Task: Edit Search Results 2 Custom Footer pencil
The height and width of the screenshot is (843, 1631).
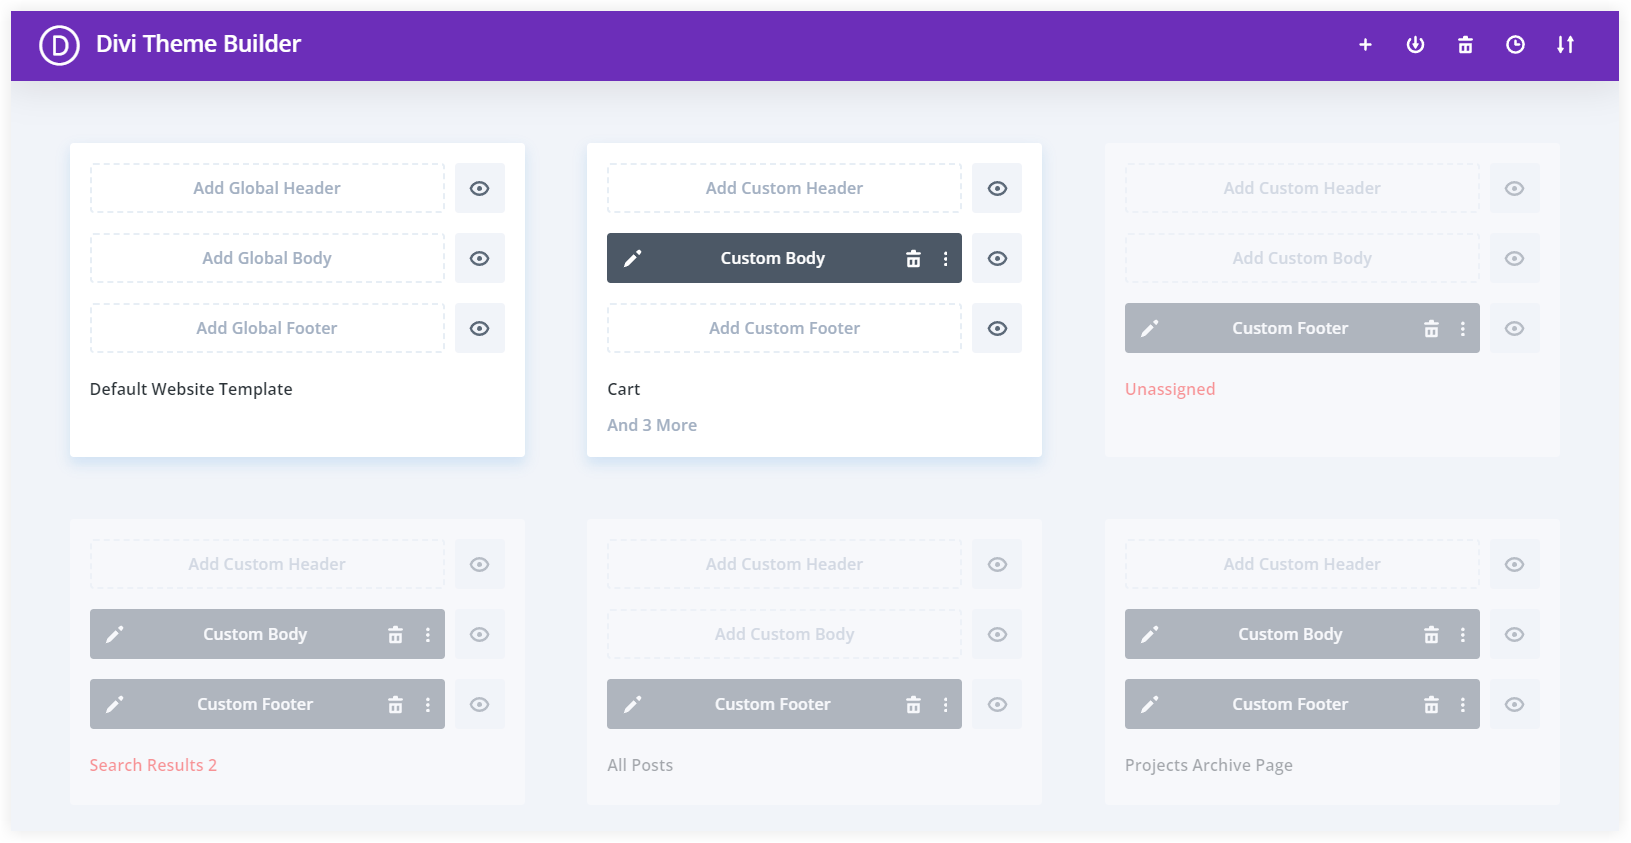Action: point(115,705)
